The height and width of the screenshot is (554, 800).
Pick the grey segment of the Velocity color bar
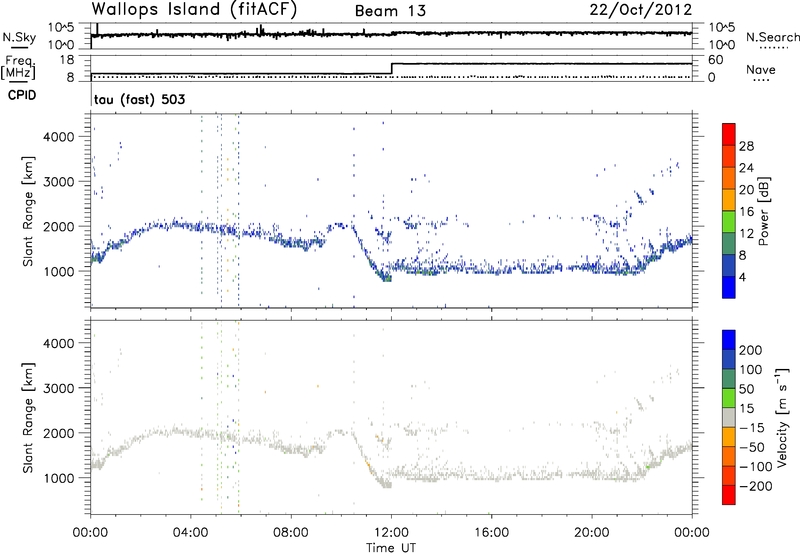(729, 418)
